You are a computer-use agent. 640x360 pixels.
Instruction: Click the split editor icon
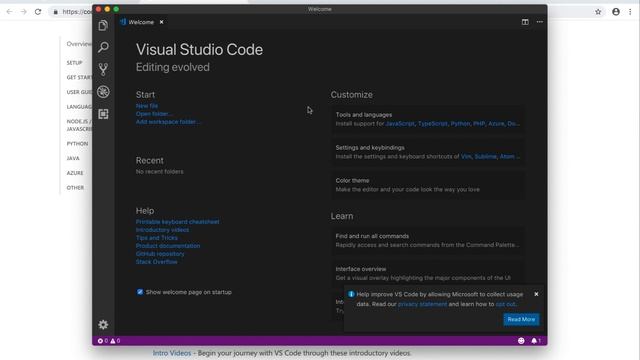[x=525, y=22]
